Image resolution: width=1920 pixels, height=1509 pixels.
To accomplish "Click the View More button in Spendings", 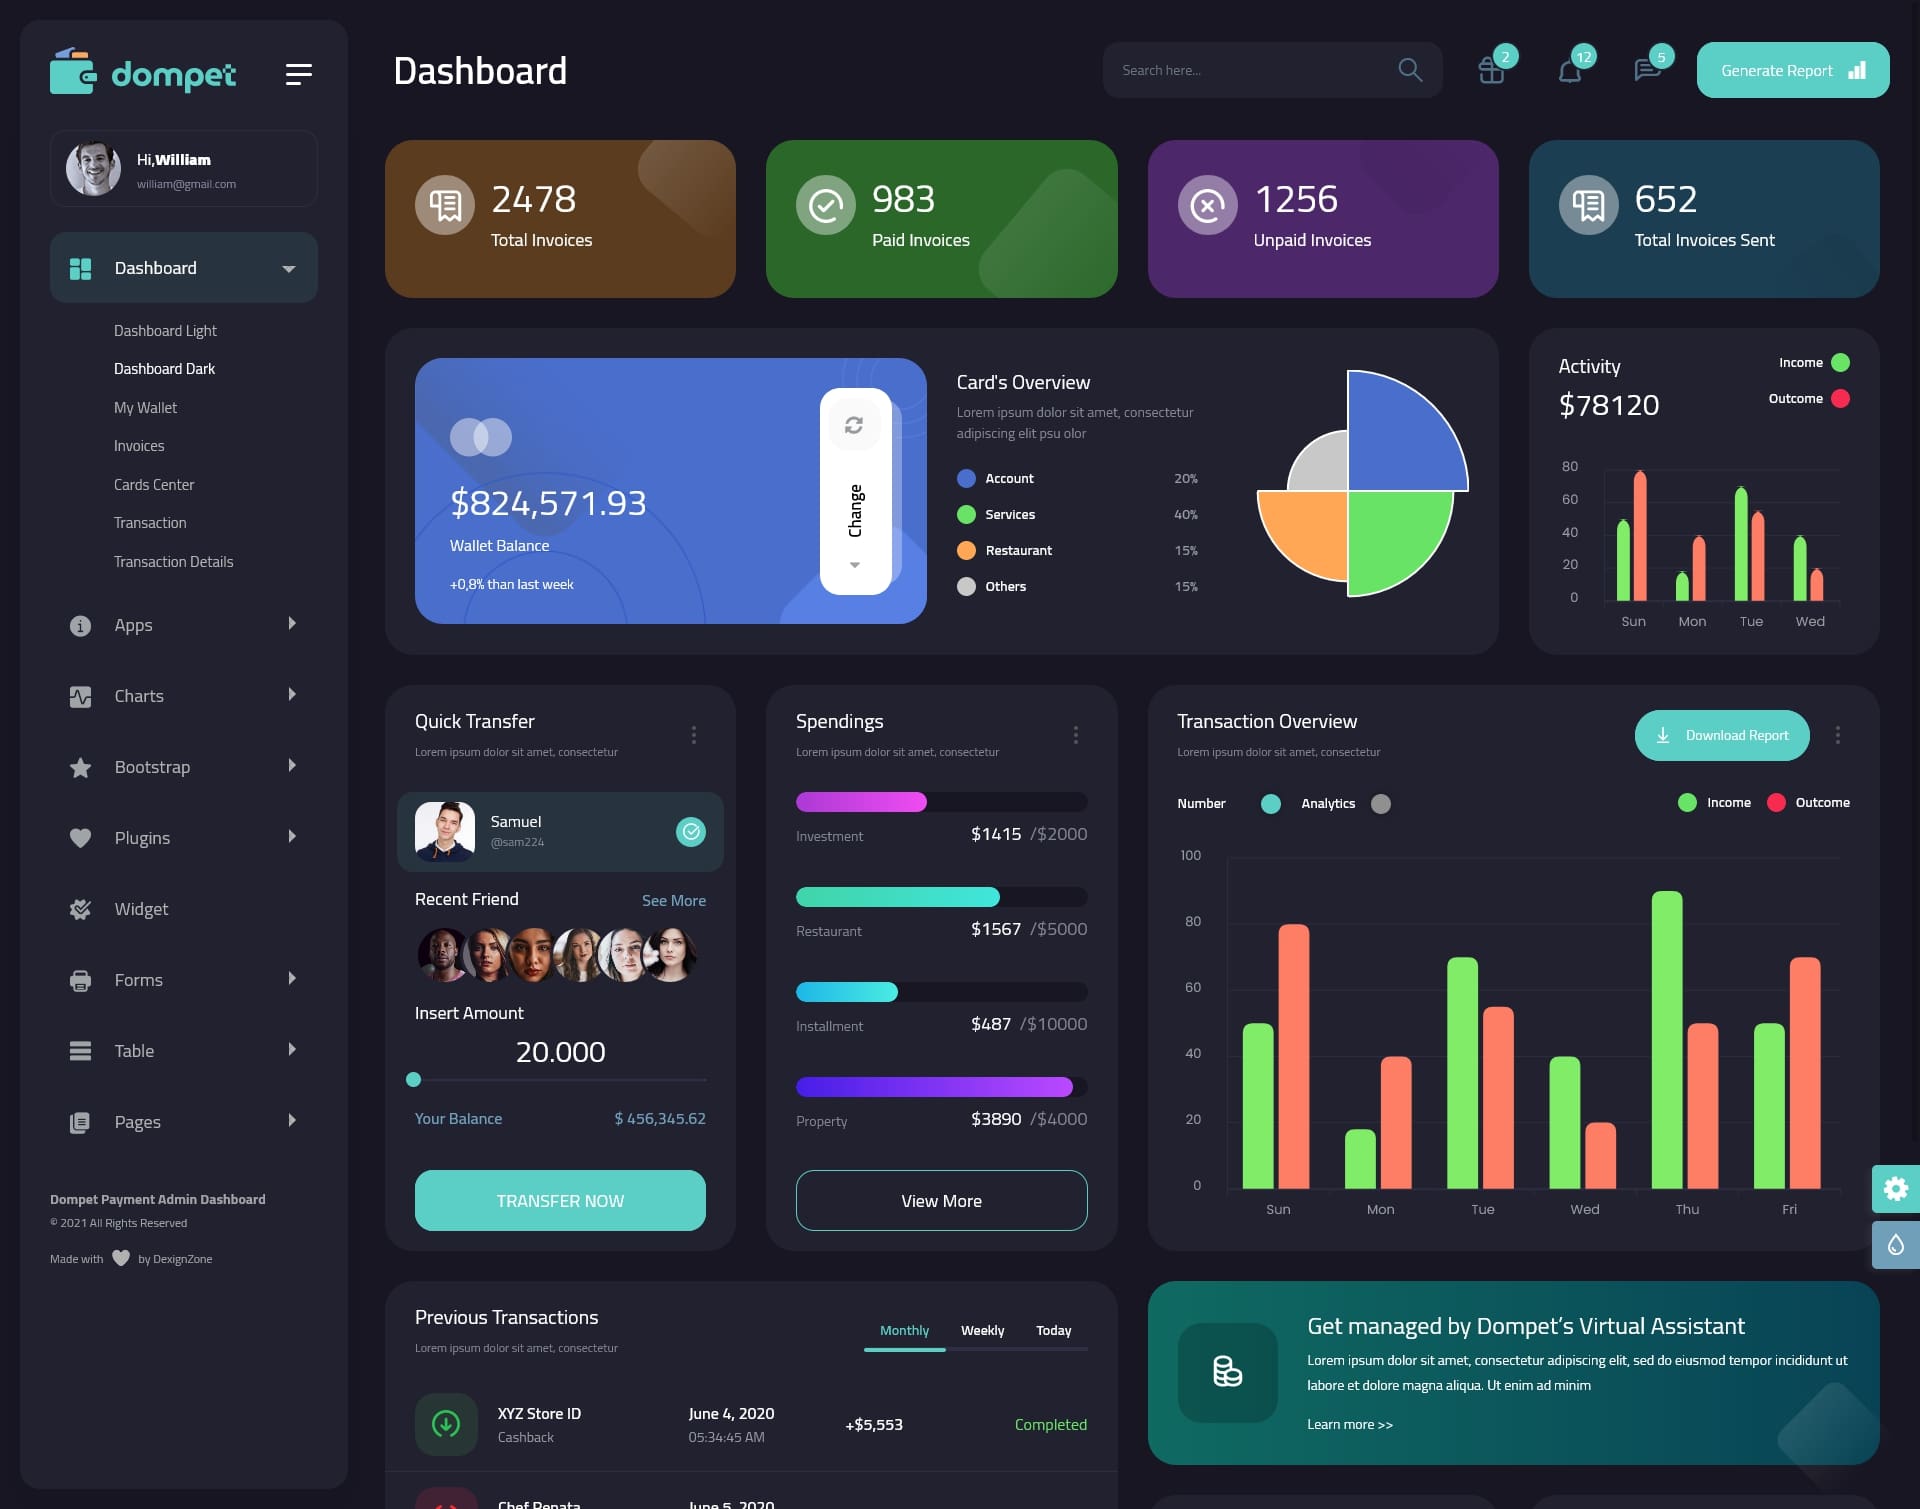I will coord(941,1200).
